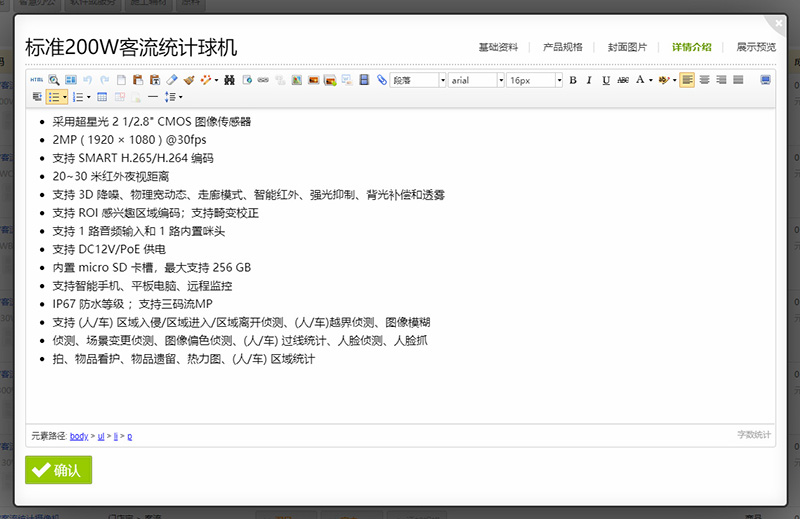Click body in element path
The width and height of the screenshot is (800, 519).
pos(79,436)
